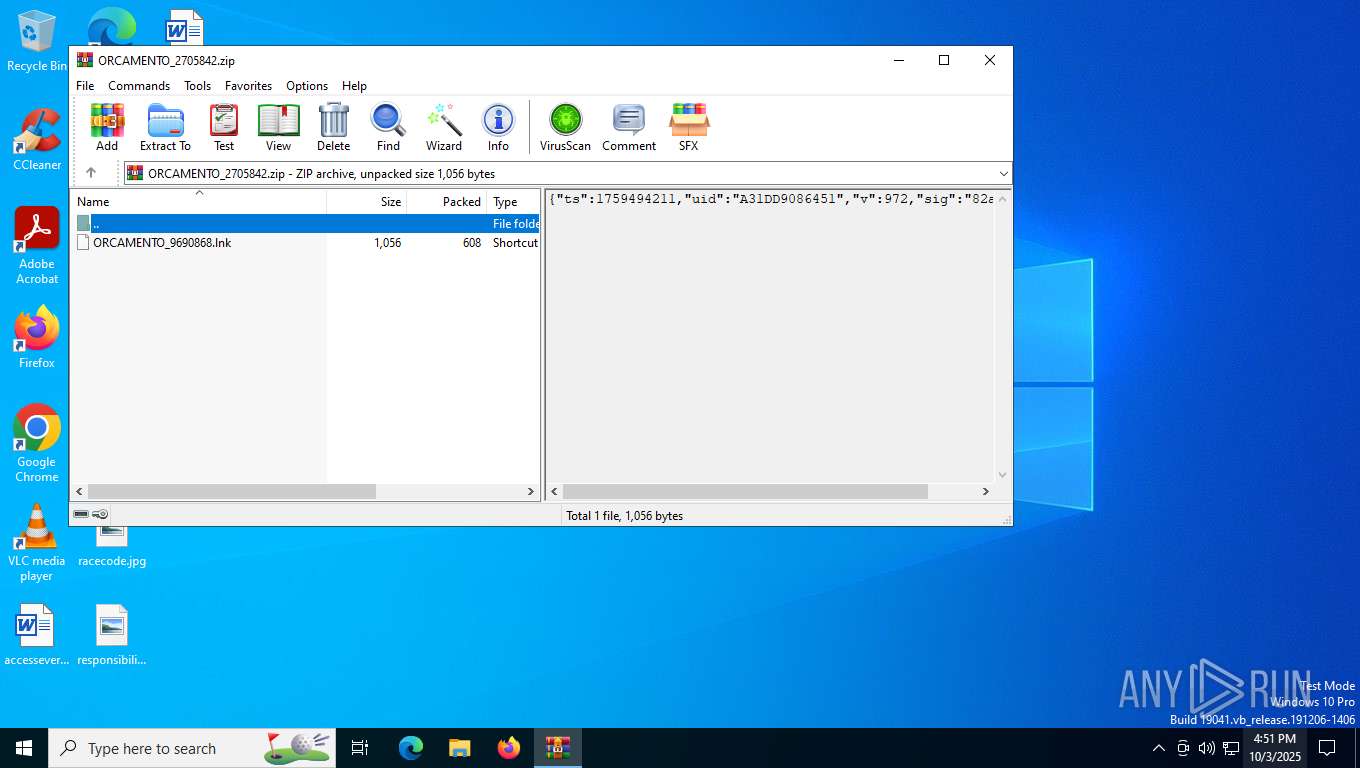The image size is (1360, 768).
Task: Open the View toolbar icon
Action: point(278,127)
